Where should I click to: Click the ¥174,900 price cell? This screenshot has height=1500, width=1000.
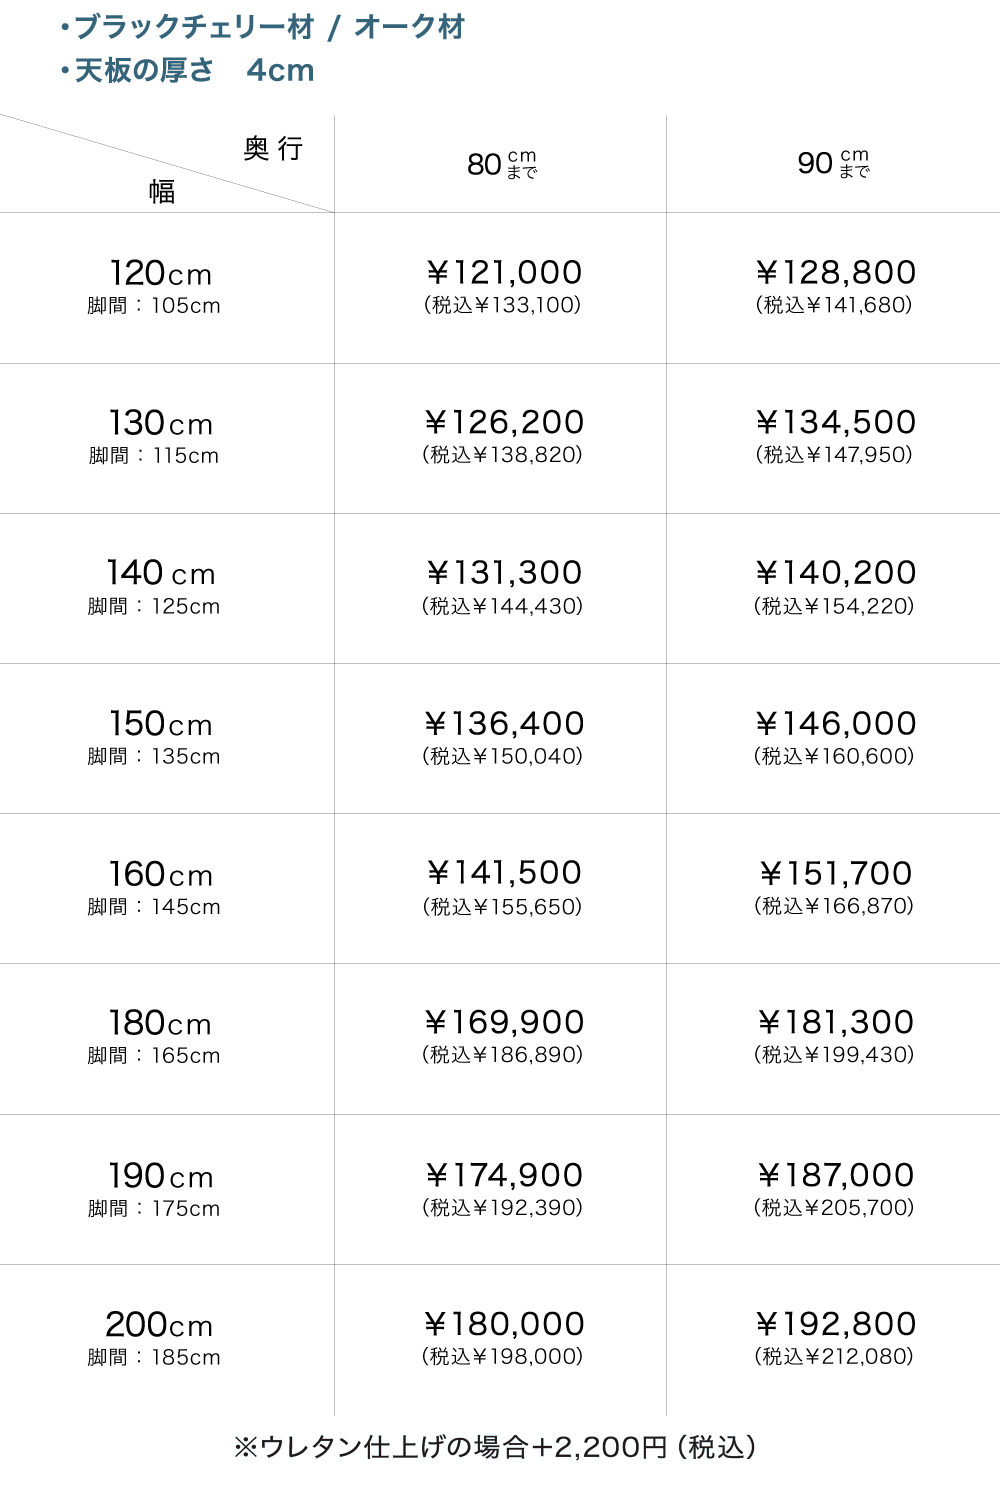point(503,1176)
